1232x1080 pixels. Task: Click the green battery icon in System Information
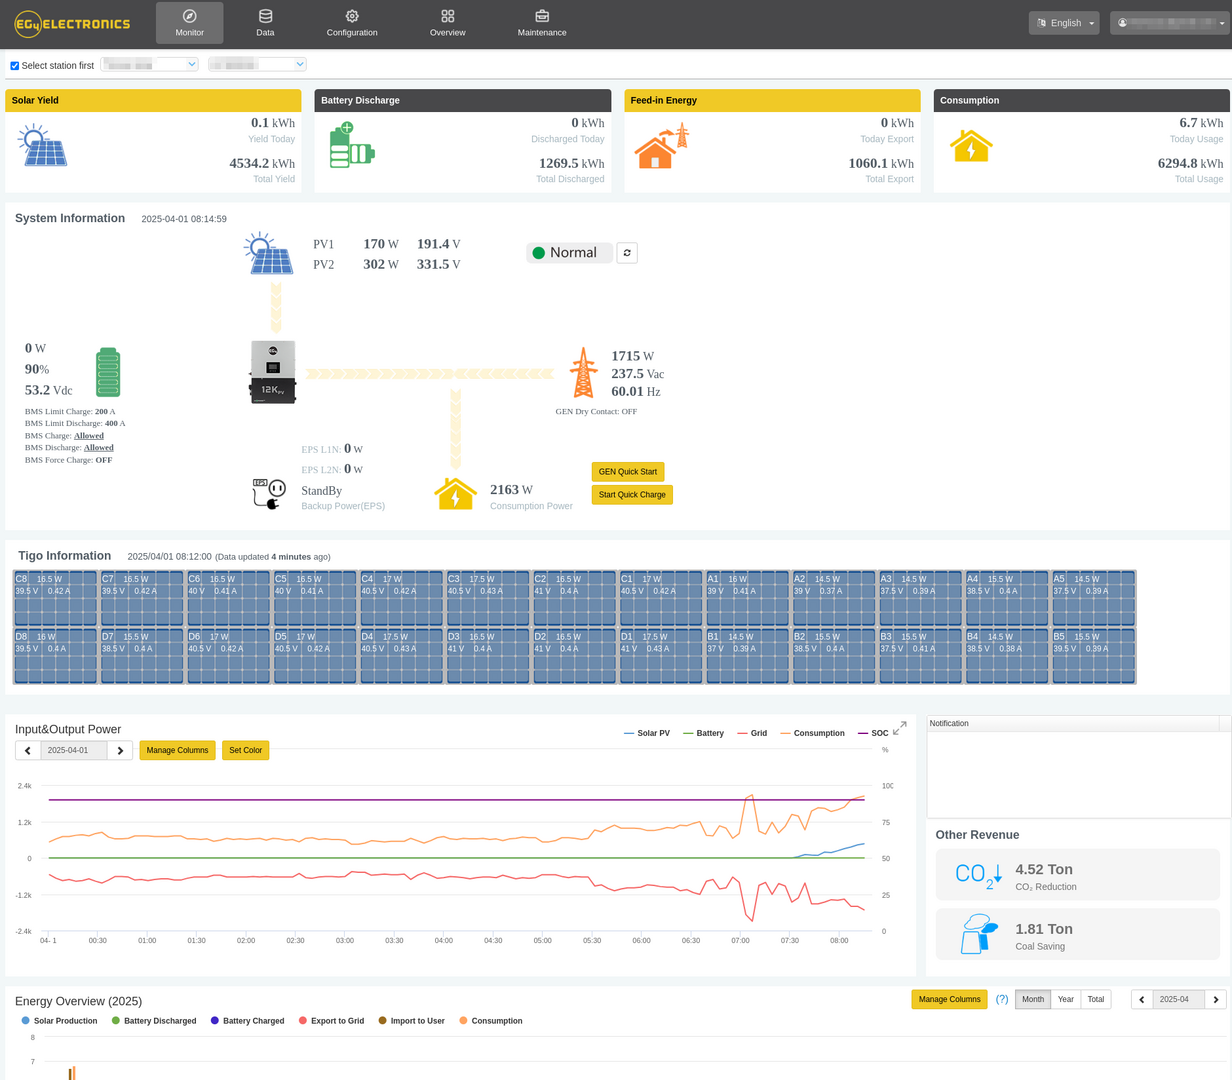point(108,373)
